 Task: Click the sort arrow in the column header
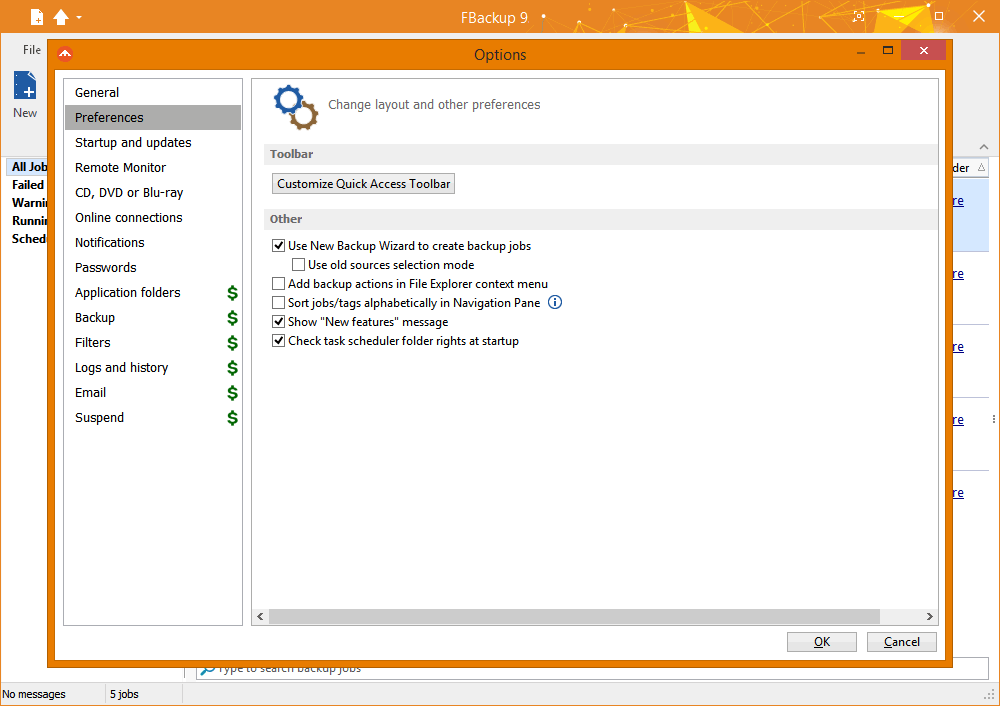[x=982, y=168]
